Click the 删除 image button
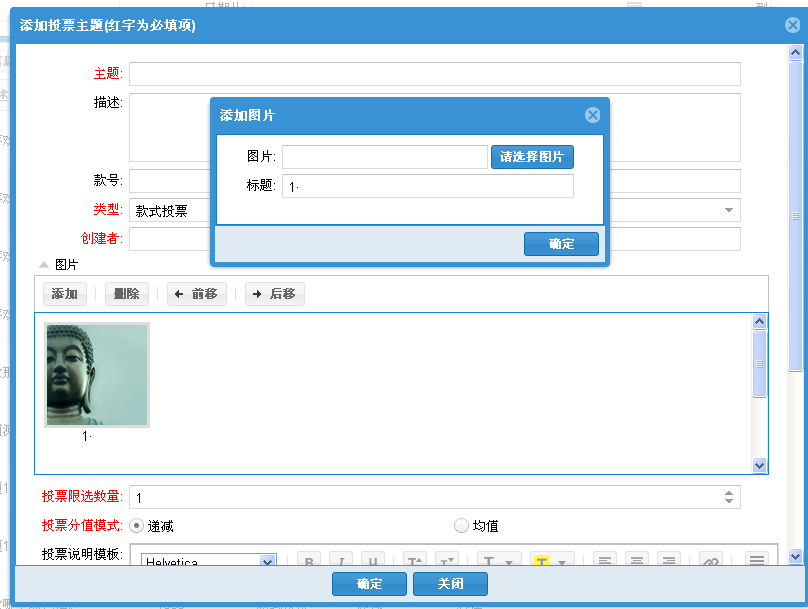The height and width of the screenshot is (609, 808). coord(127,294)
